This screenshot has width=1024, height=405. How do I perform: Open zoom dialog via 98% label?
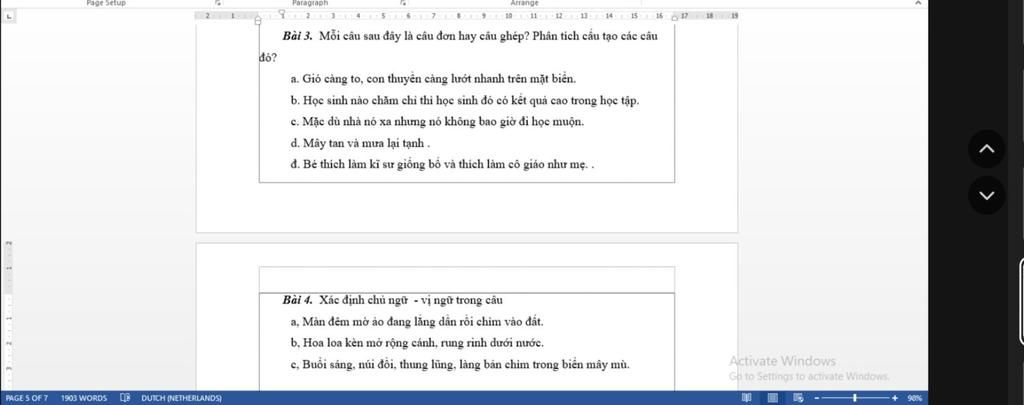(x=914, y=398)
